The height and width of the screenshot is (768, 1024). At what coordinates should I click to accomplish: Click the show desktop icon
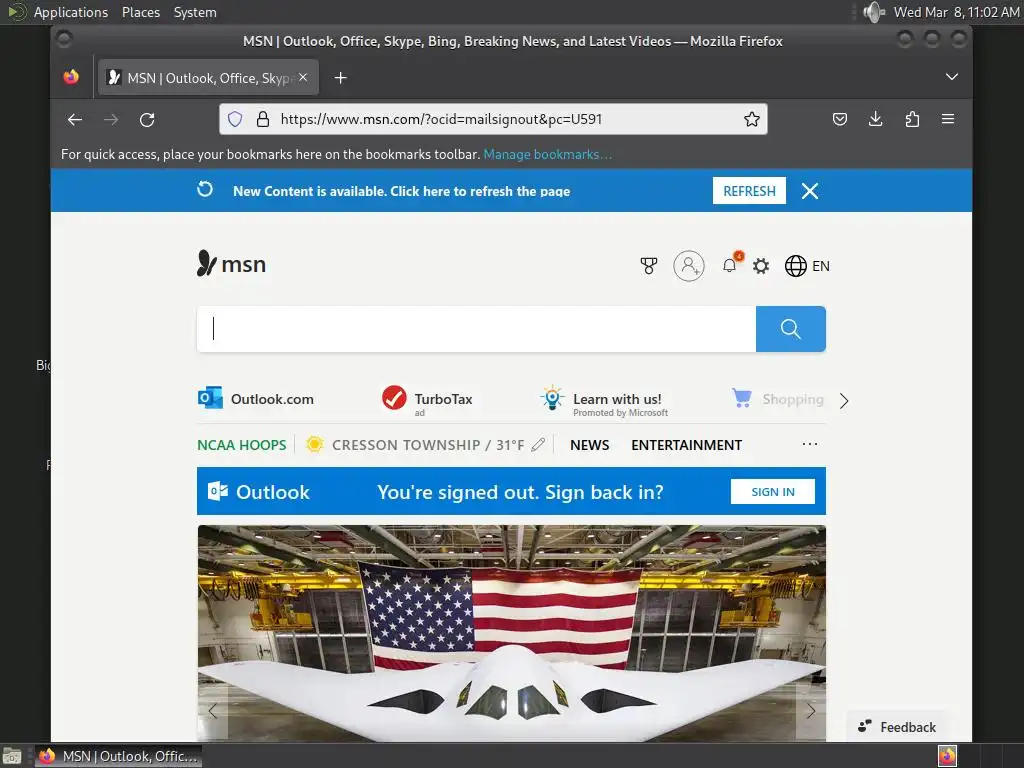coord(12,756)
